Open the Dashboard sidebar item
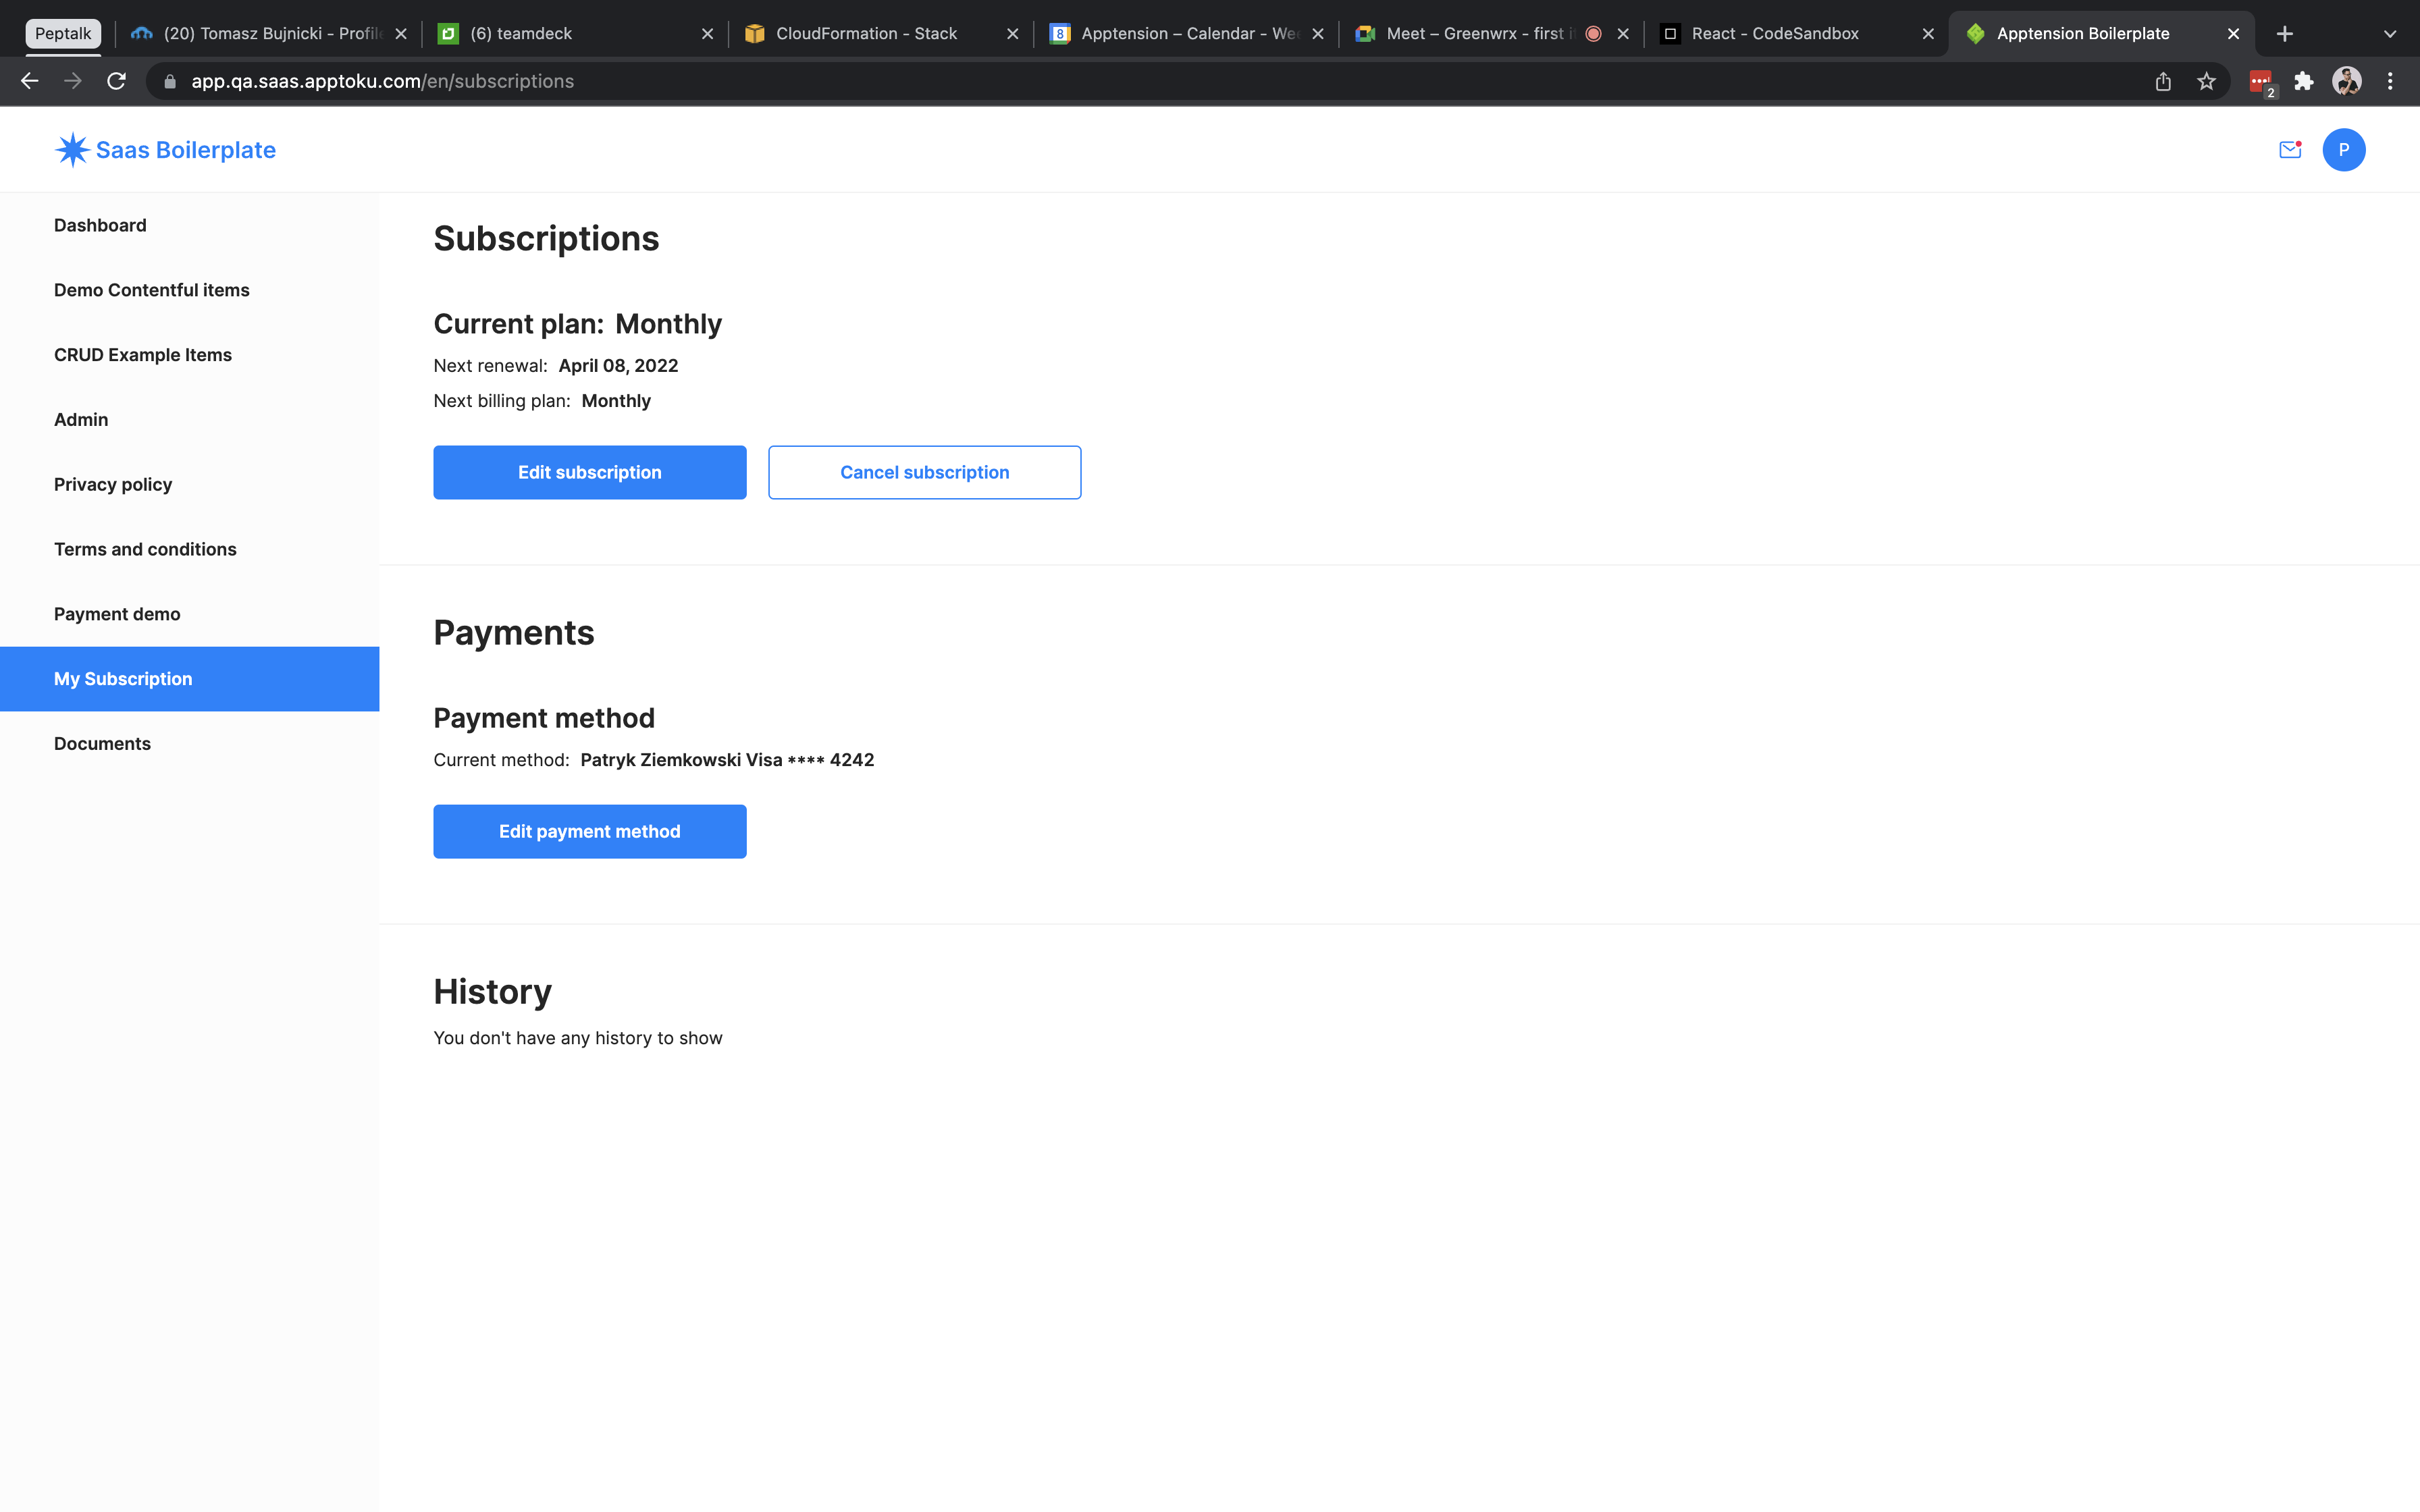This screenshot has height=1512, width=2420. (100, 225)
